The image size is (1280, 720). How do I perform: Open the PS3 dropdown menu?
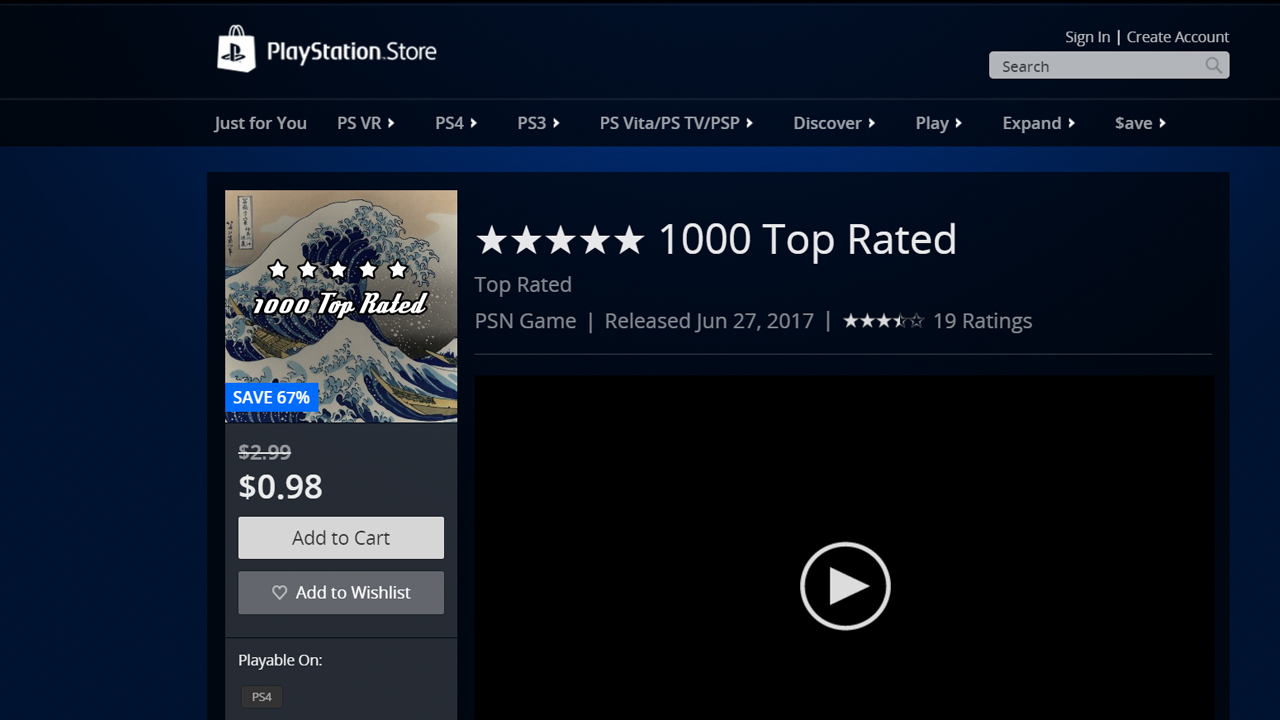[538, 123]
